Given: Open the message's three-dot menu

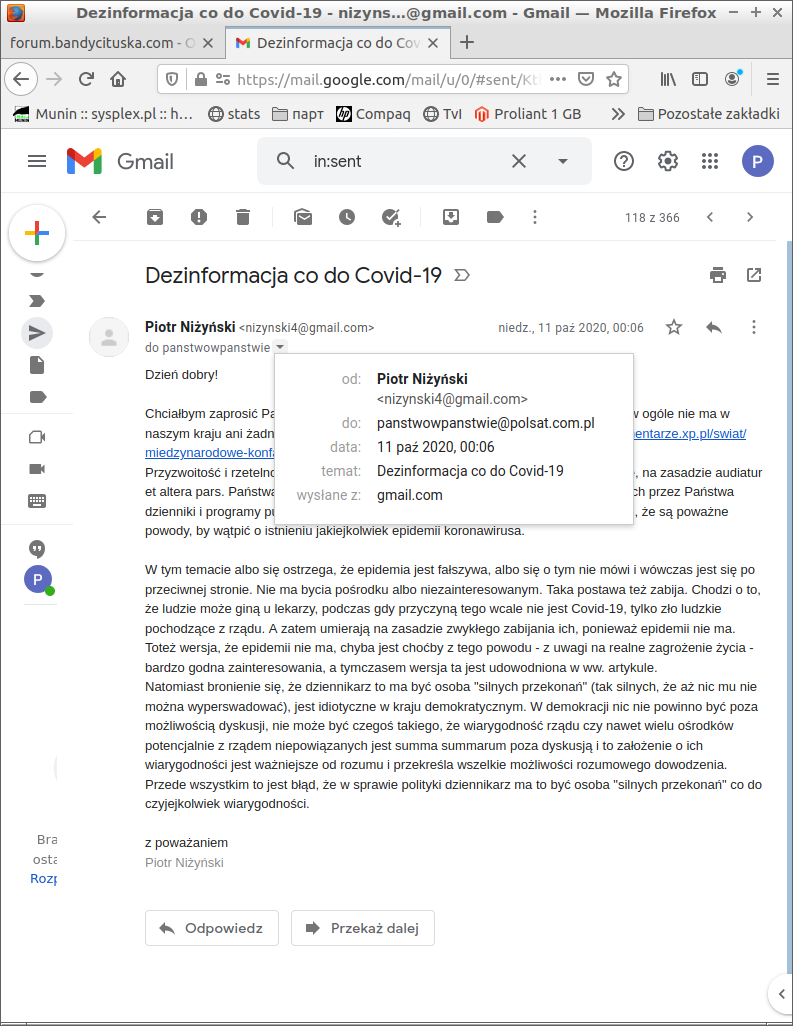Looking at the screenshot, I should click(x=754, y=327).
